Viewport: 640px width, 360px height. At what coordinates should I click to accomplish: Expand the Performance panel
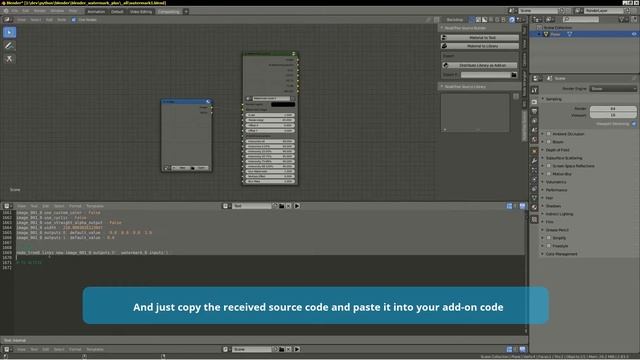[555, 190]
